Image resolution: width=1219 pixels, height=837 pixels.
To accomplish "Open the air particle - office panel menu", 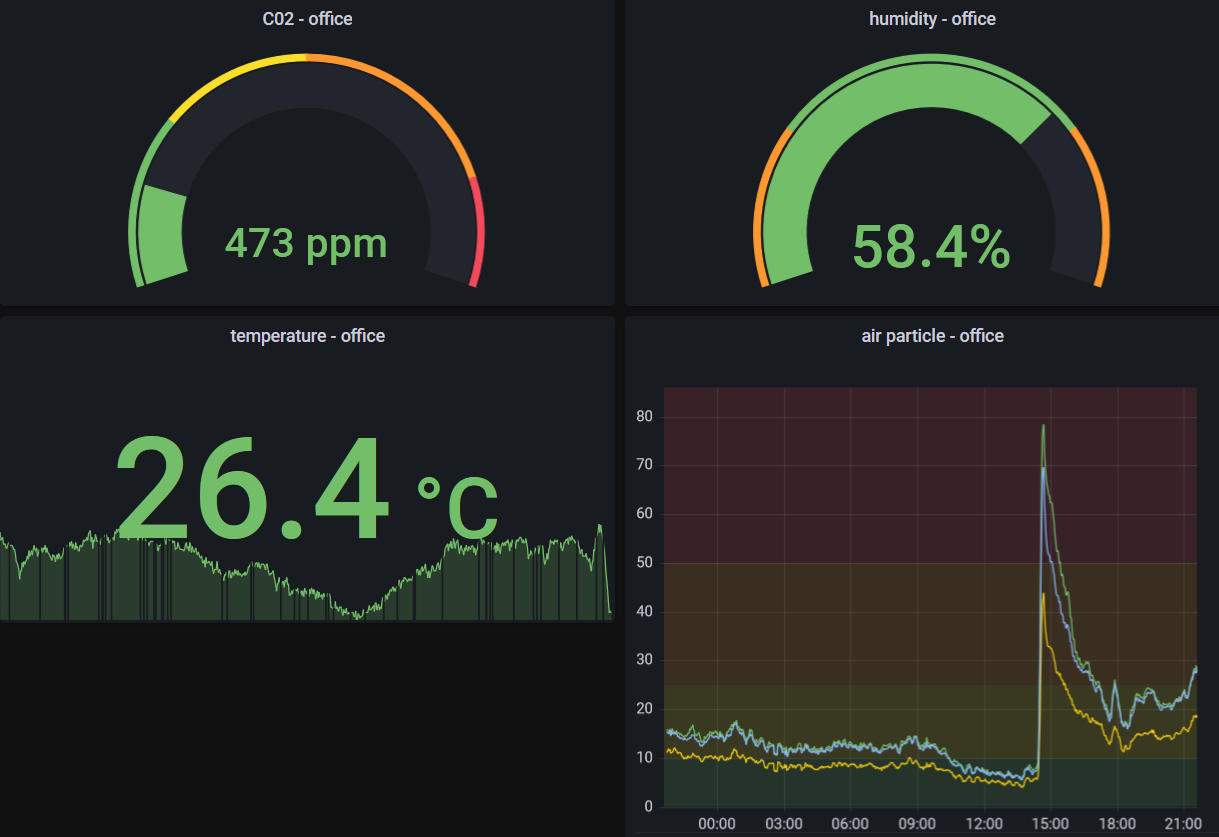I will pos(932,336).
